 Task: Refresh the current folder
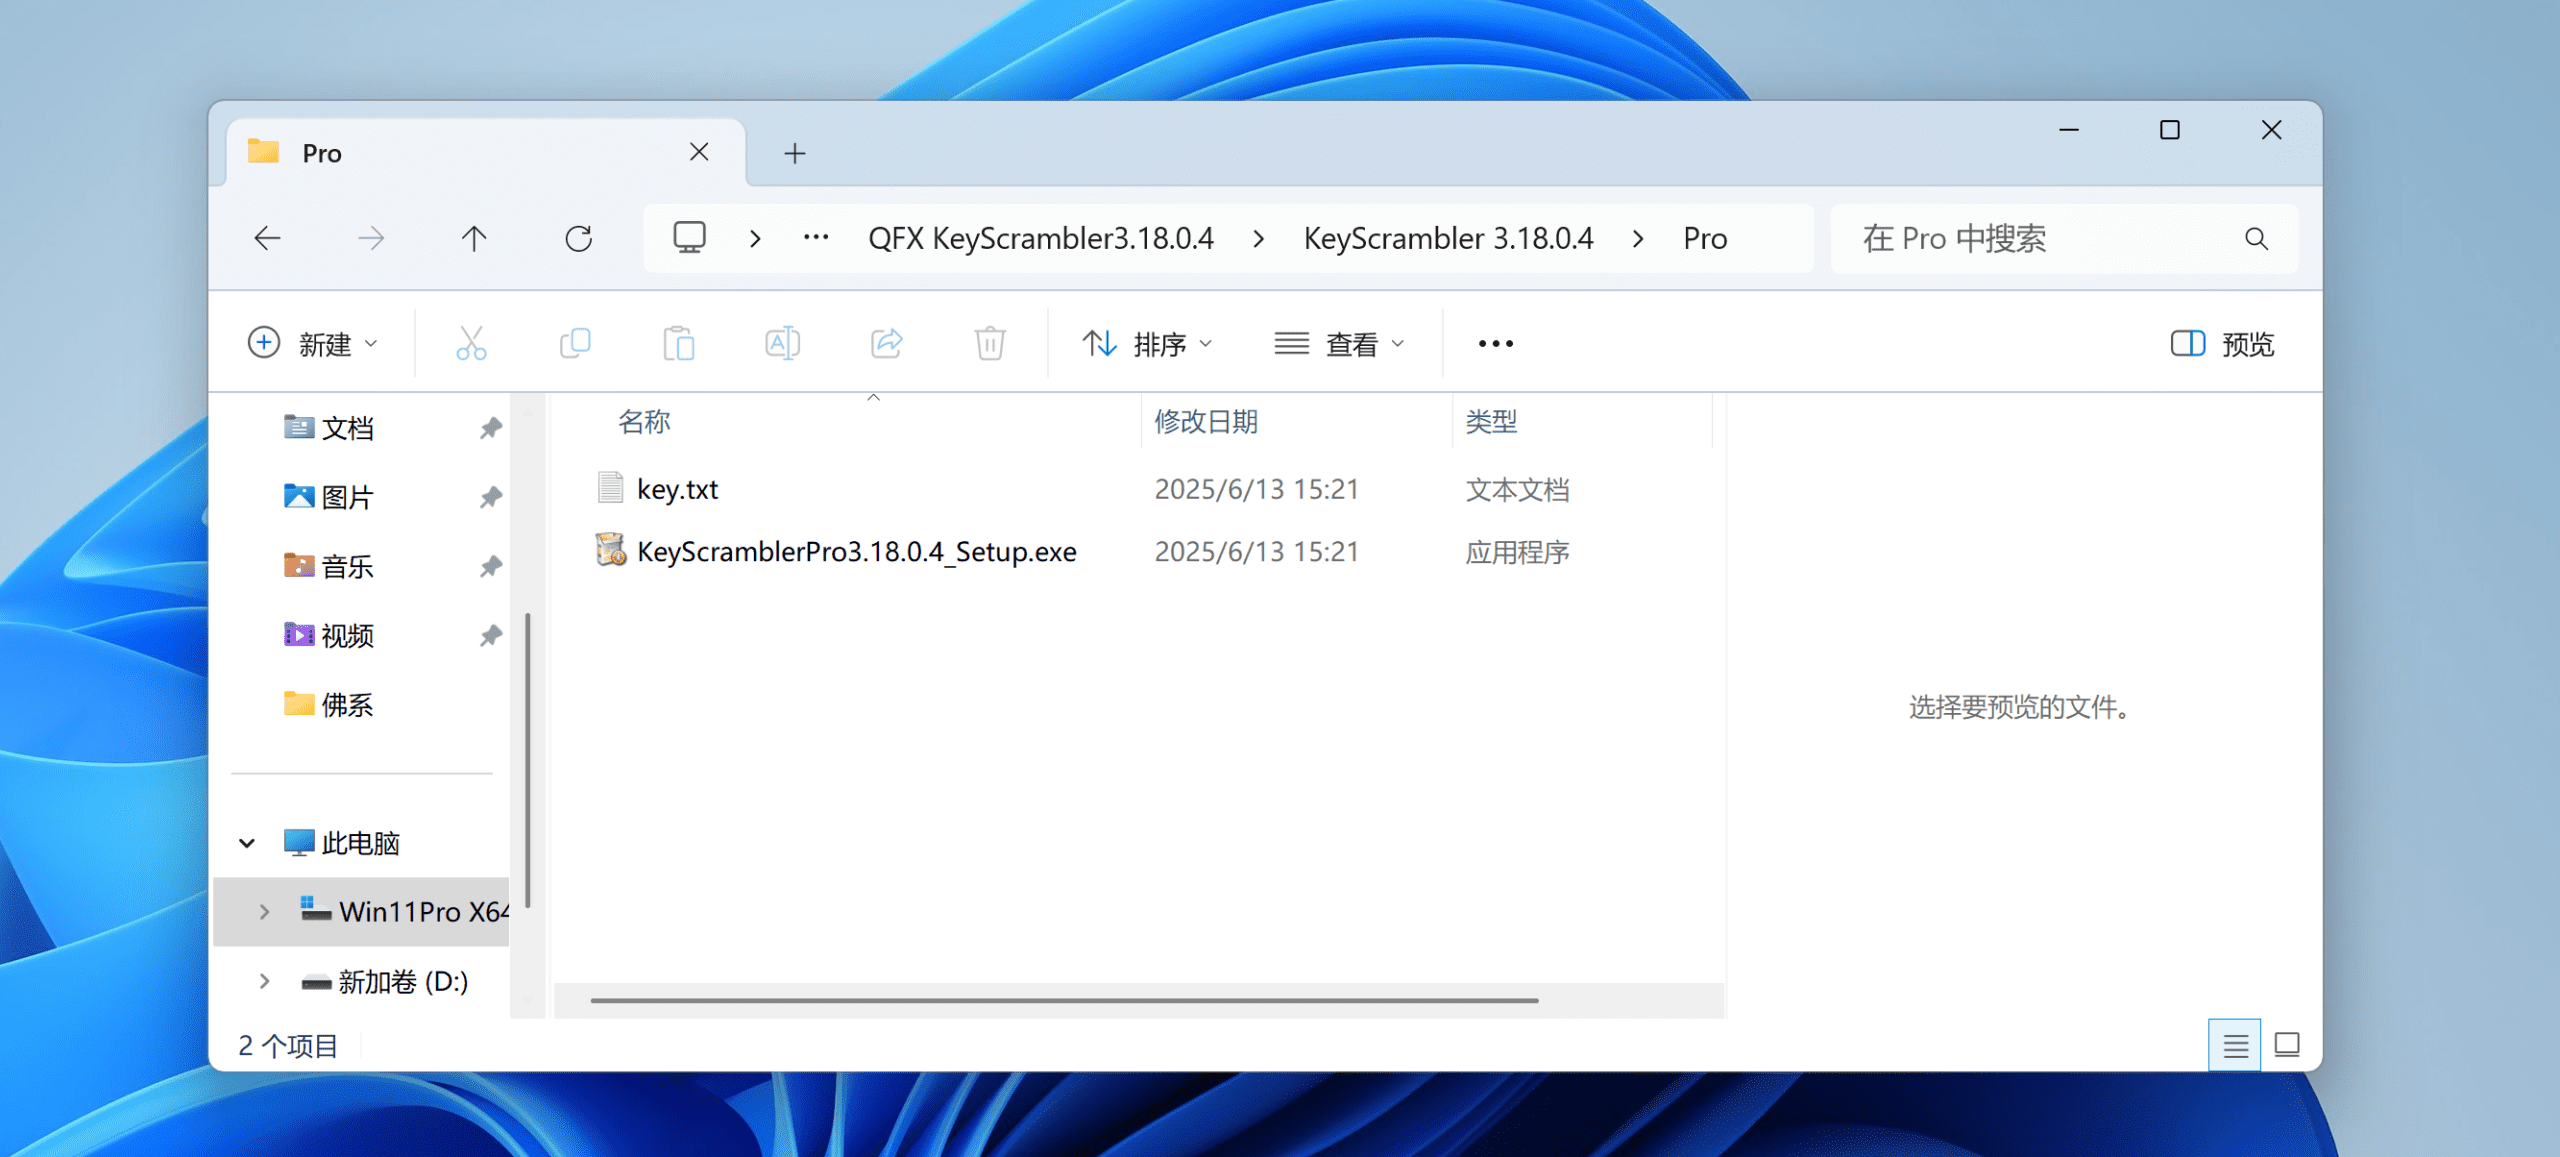(x=578, y=238)
